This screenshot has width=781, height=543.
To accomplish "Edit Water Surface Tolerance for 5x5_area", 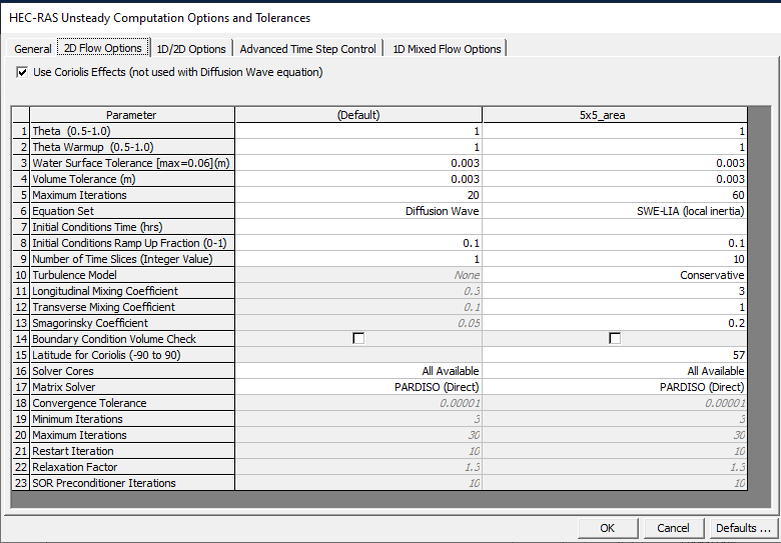I will point(615,163).
